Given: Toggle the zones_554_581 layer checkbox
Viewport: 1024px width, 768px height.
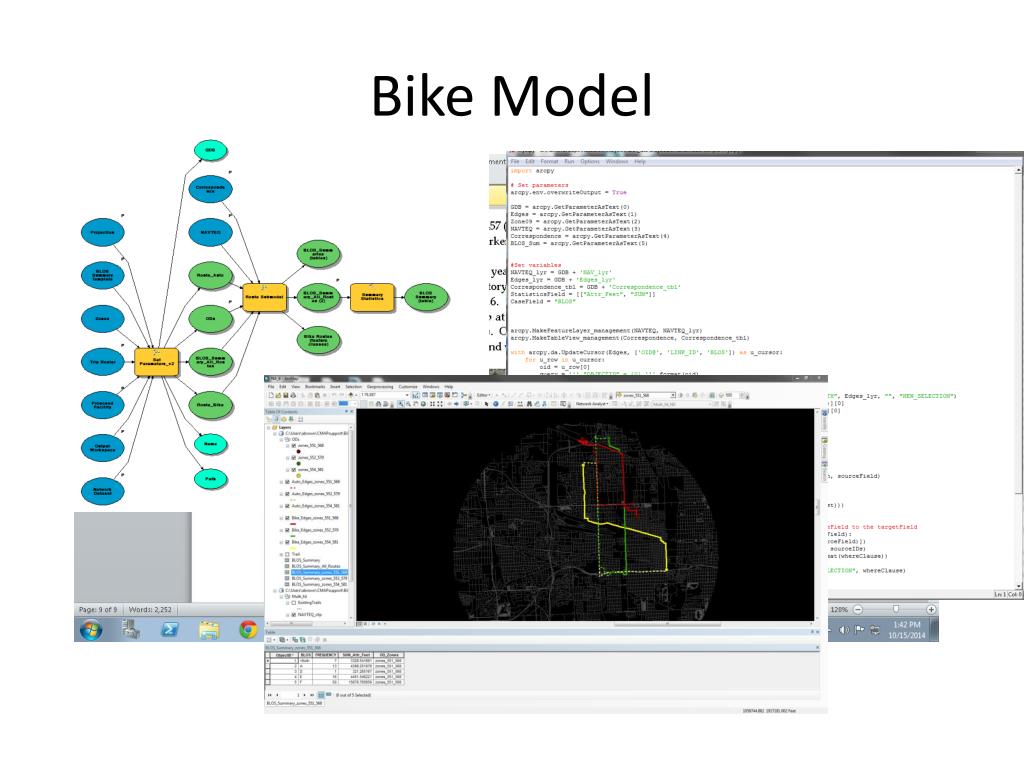Looking at the screenshot, I should (x=294, y=470).
